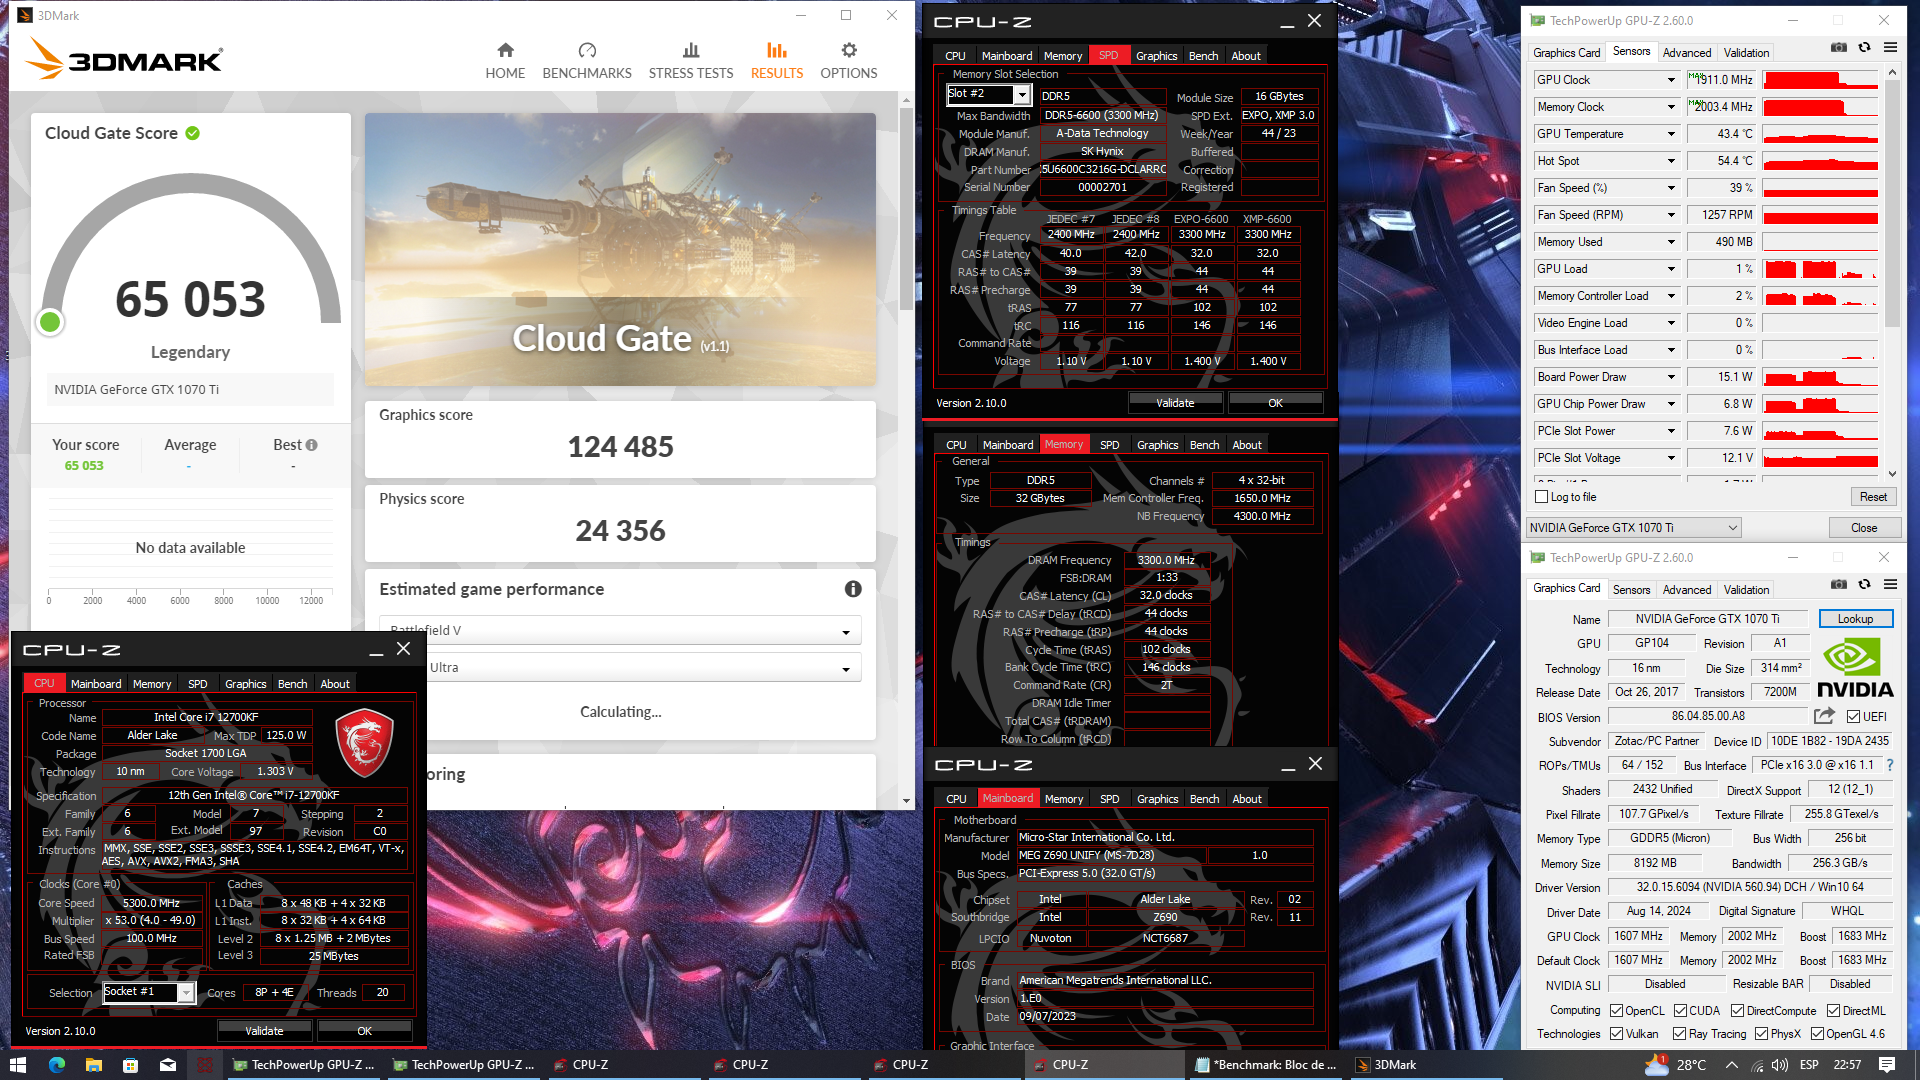Toggle CUDA checkbox
The height and width of the screenshot is (1080, 1920).
coord(1680,1011)
